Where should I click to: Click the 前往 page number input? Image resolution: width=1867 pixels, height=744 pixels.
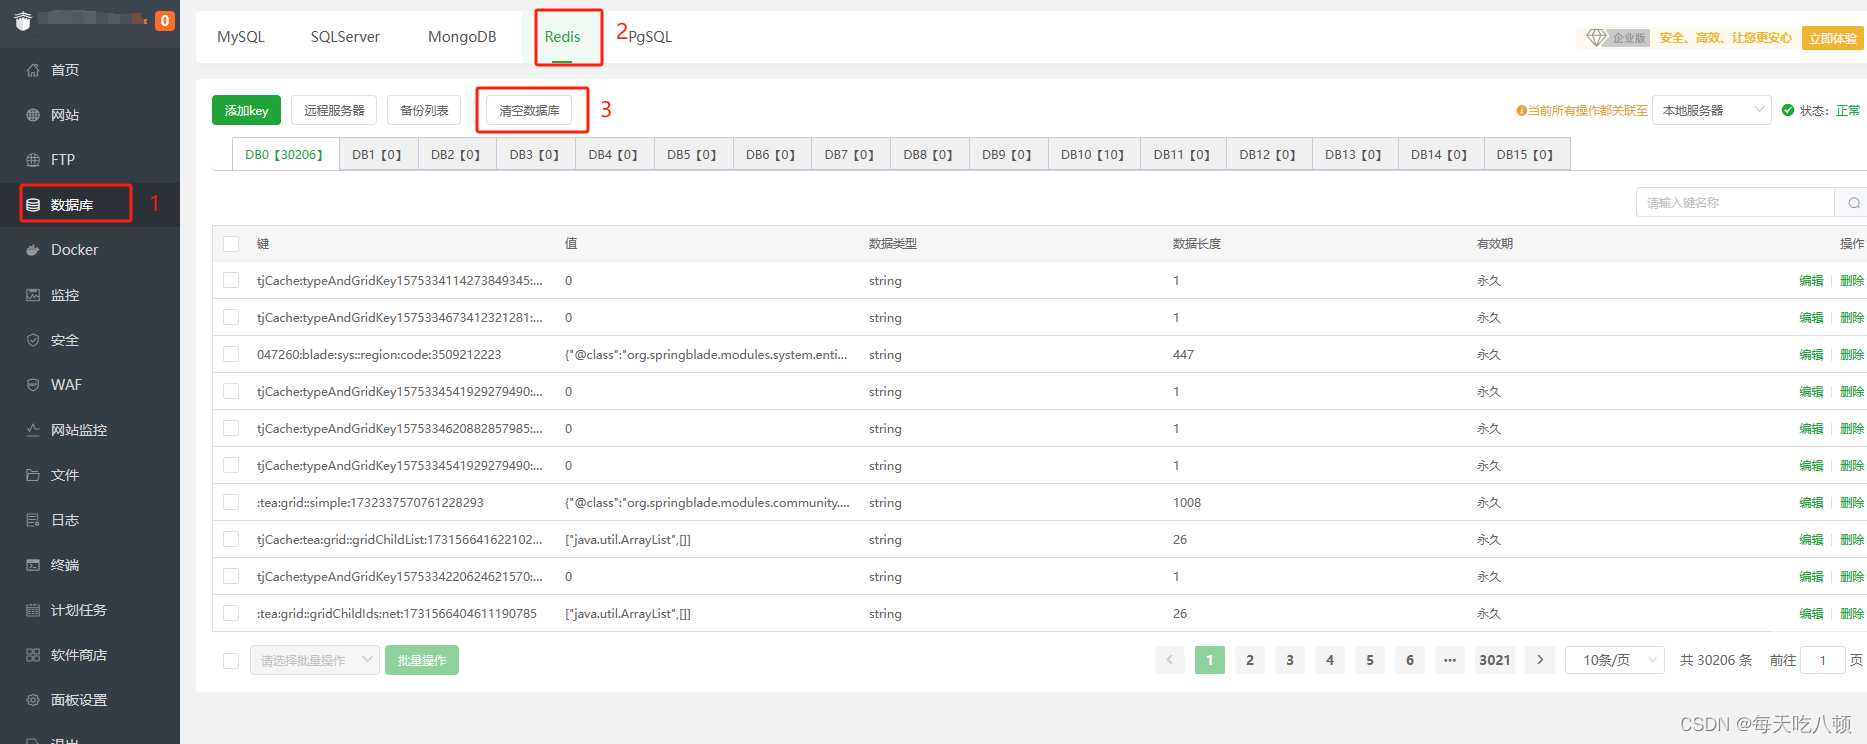tap(1822, 660)
